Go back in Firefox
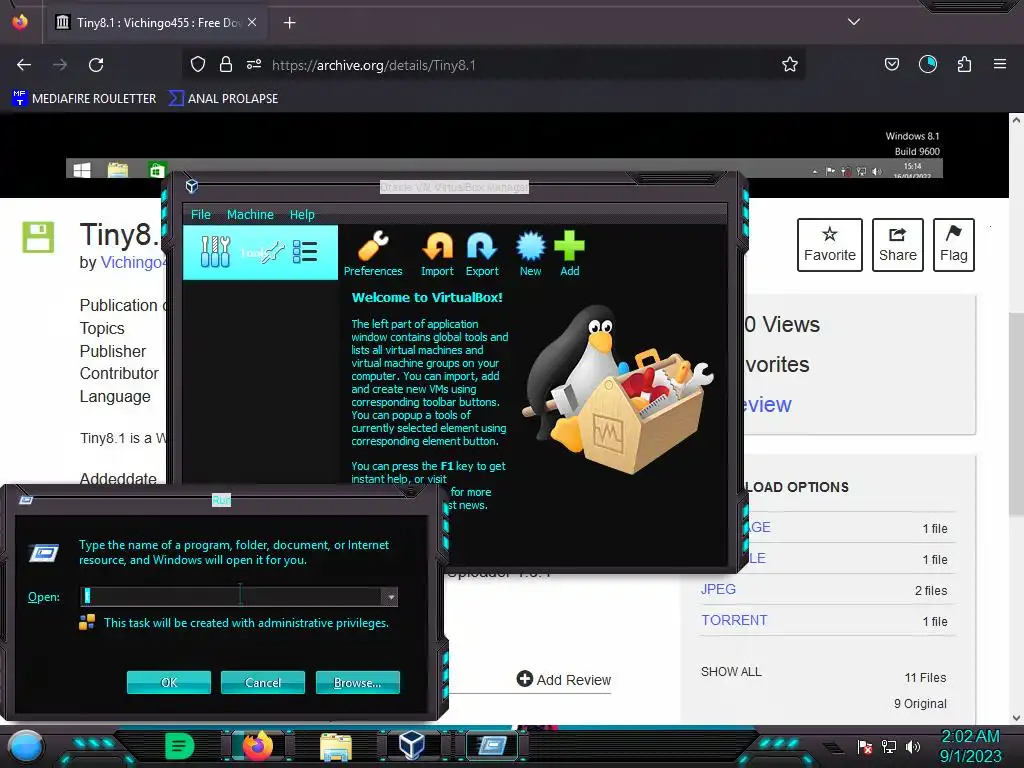Viewport: 1024px width, 768px height. 24,65
